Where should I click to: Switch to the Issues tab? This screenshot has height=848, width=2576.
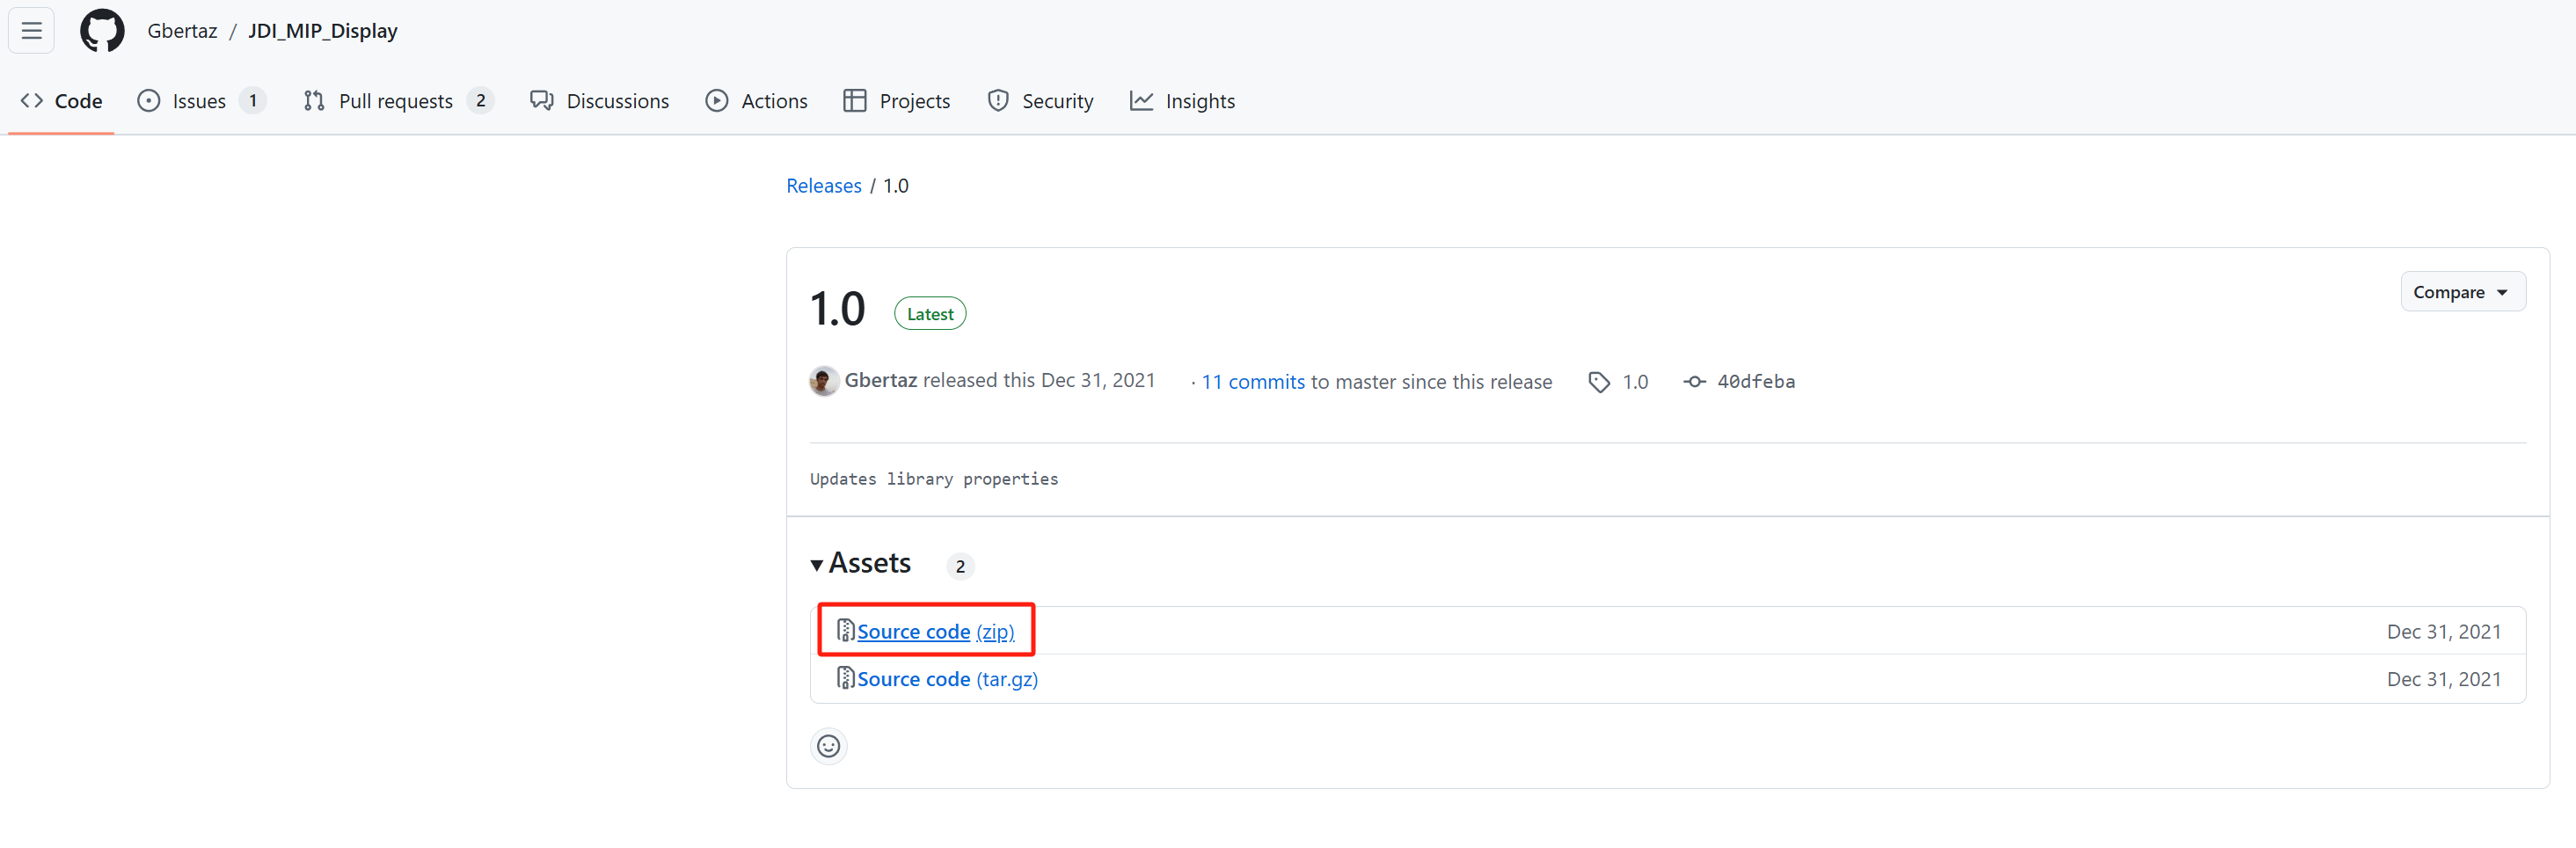201,101
